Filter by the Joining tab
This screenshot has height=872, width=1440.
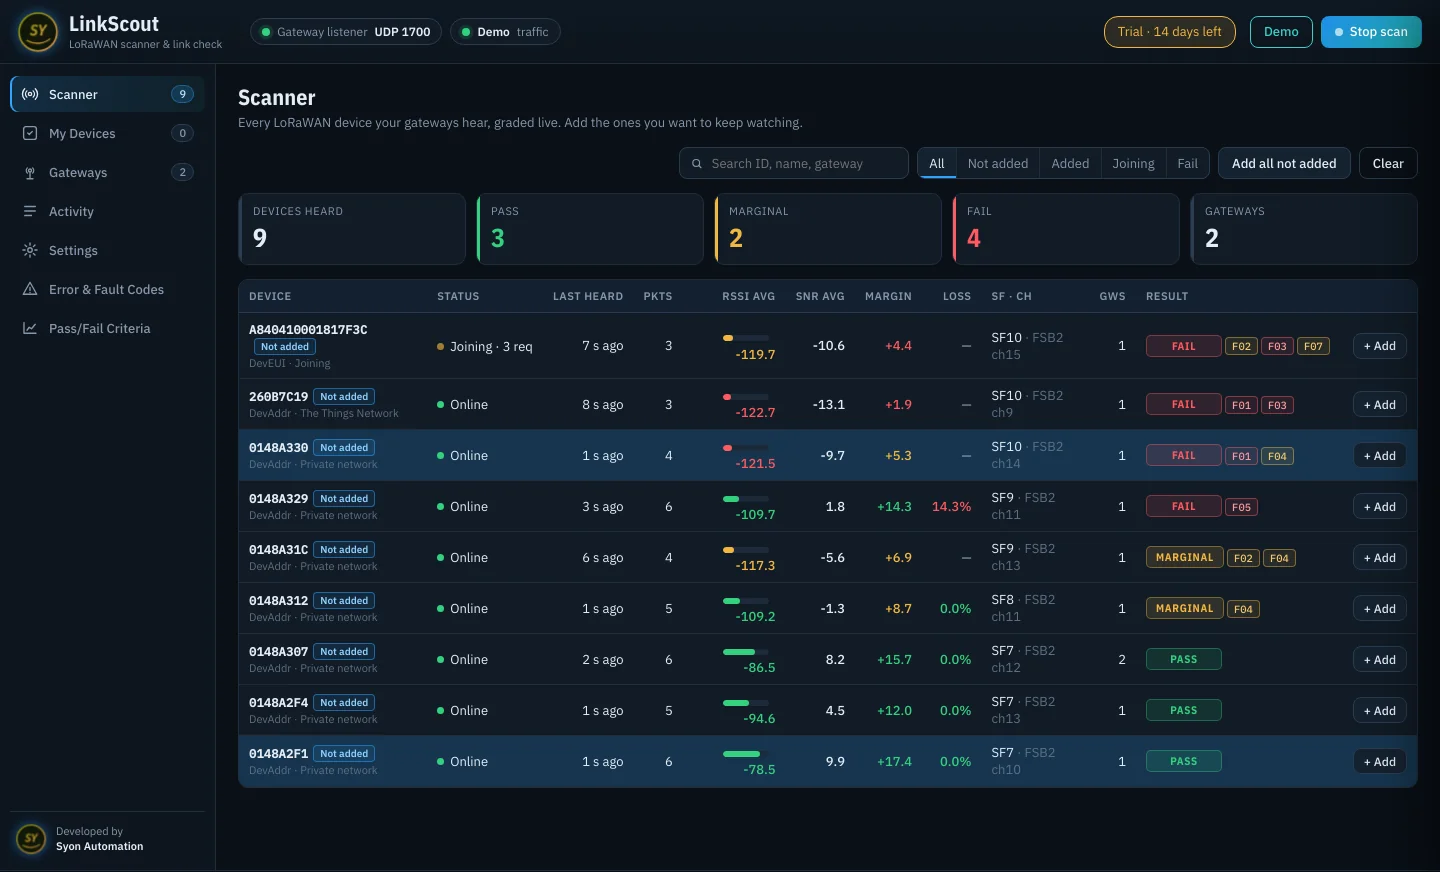[x=1133, y=163]
